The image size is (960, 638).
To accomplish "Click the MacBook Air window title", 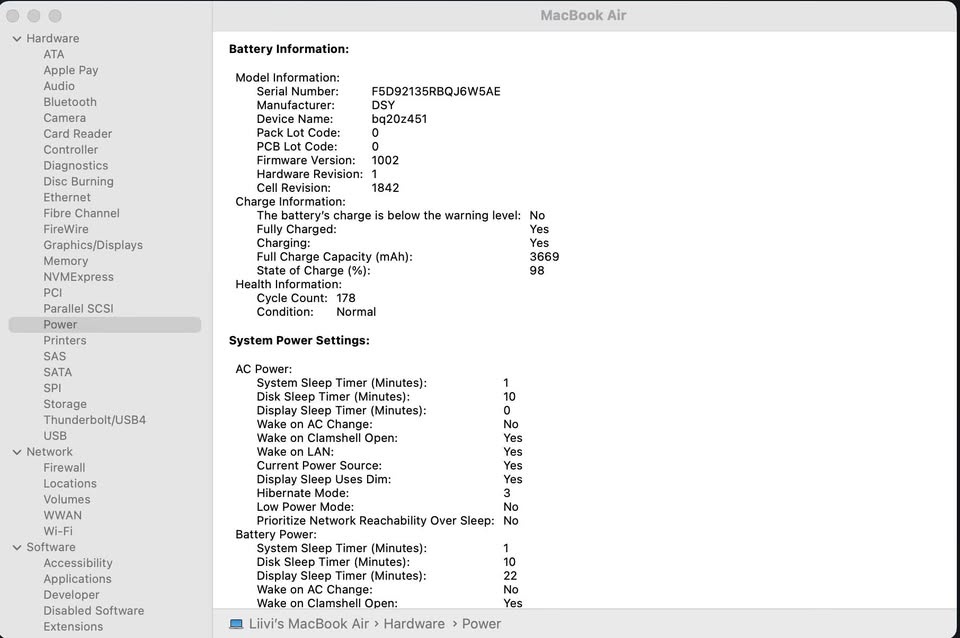I will point(583,16).
